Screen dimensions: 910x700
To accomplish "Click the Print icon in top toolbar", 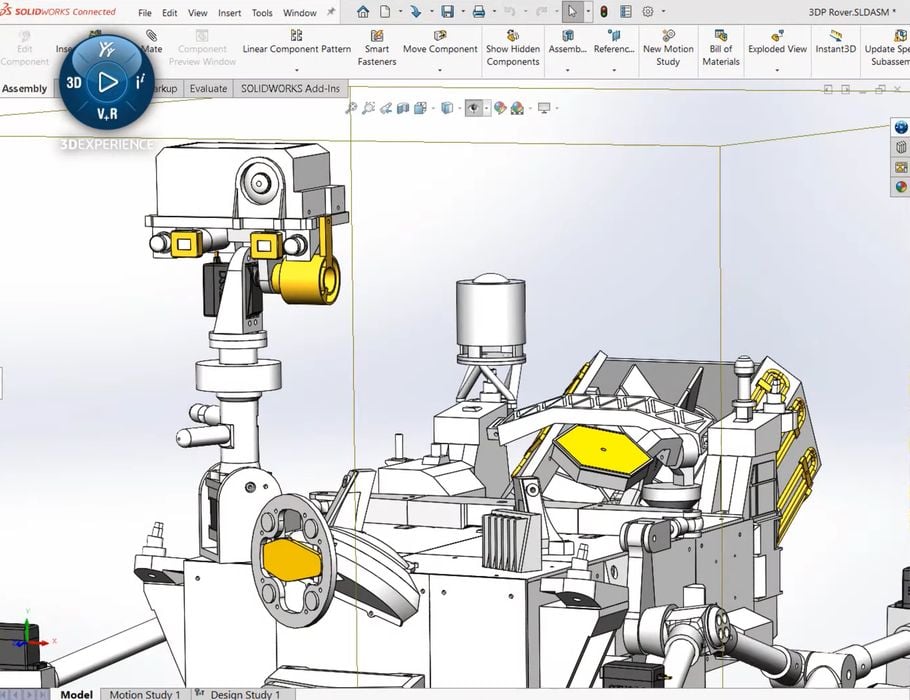I will (478, 12).
